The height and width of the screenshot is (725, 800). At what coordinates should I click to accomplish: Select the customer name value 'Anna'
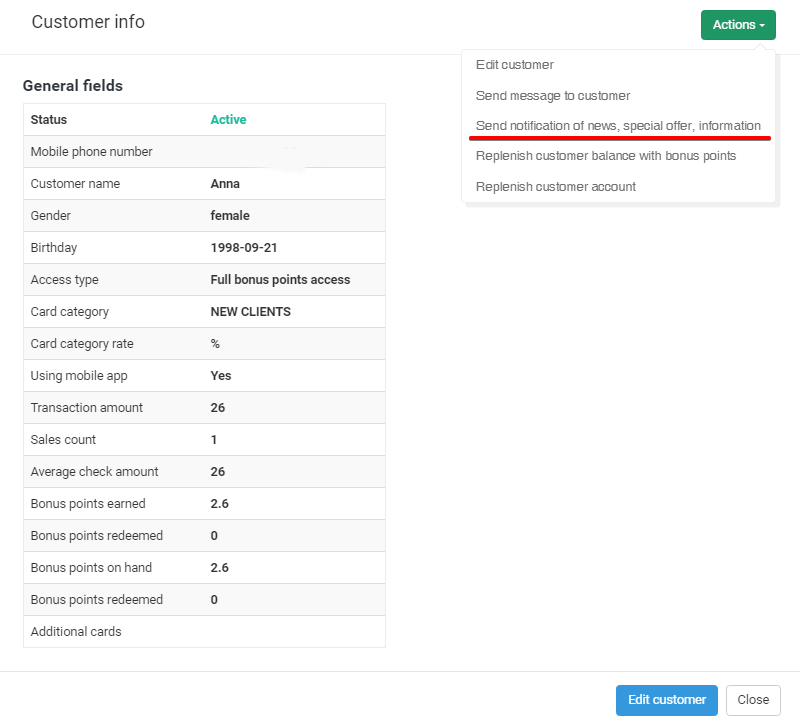225,184
